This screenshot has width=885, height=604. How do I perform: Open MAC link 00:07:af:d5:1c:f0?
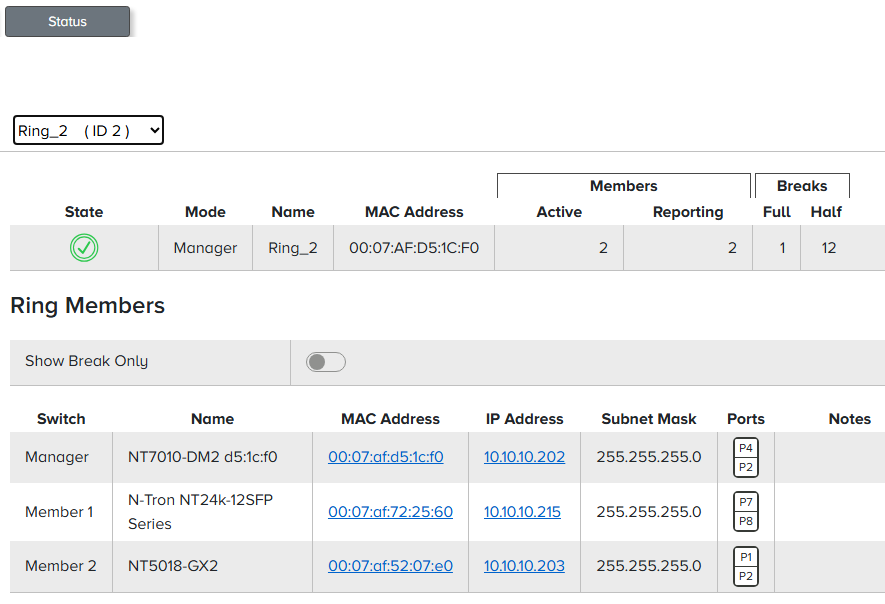point(385,457)
